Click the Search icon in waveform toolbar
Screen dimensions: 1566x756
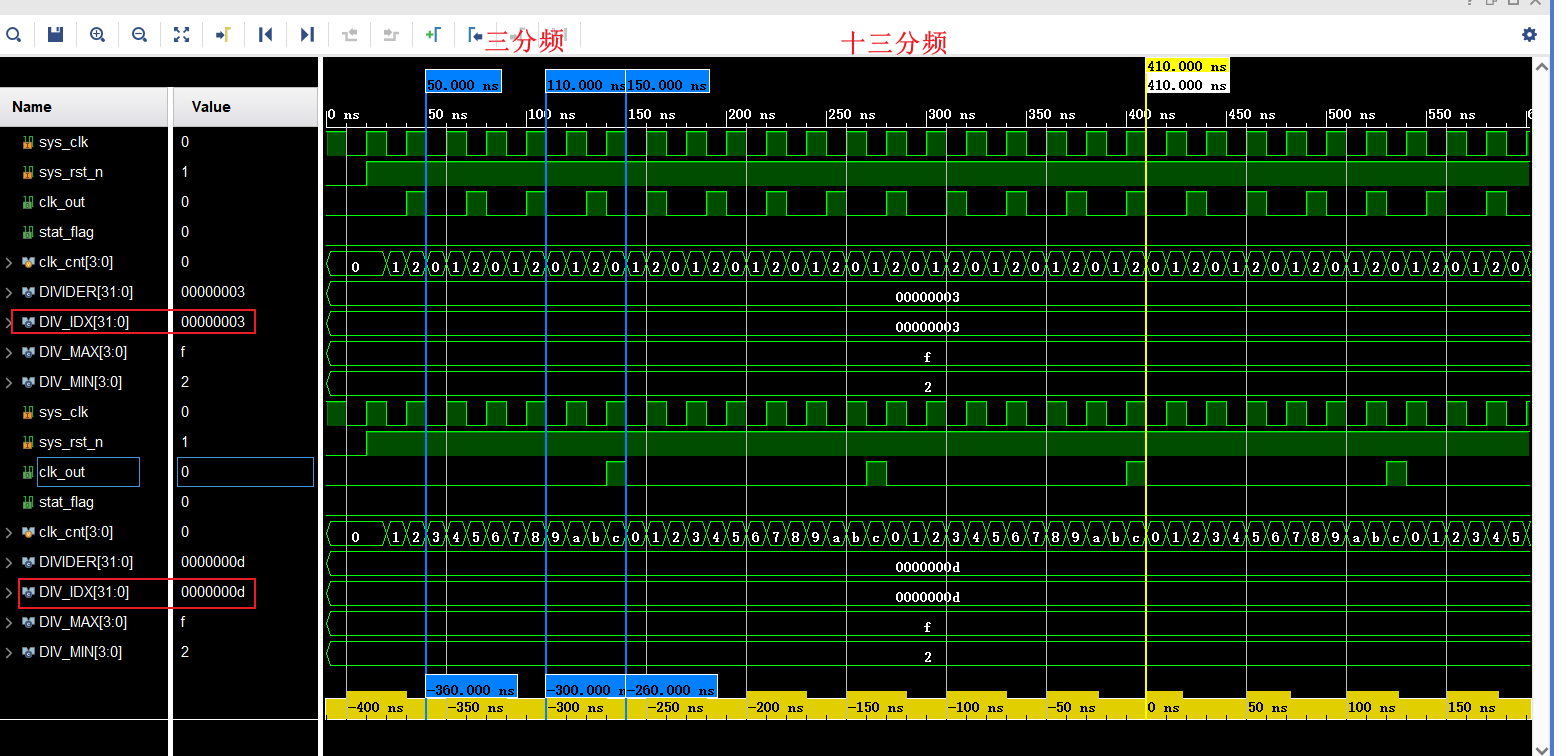[x=14, y=35]
